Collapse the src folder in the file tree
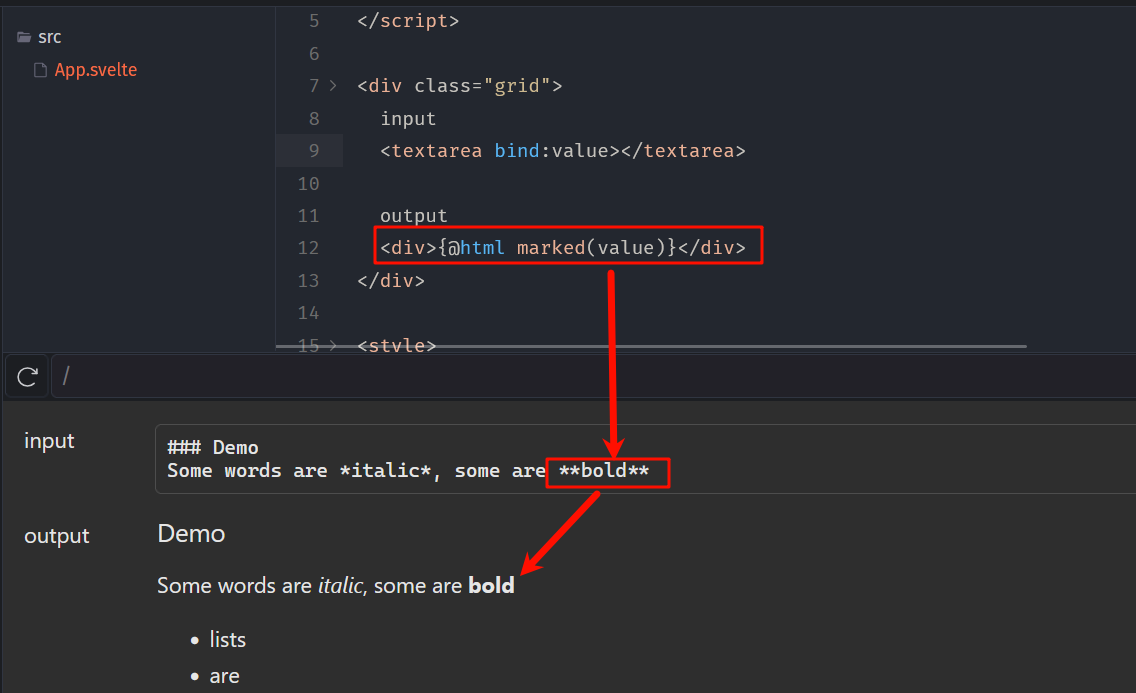Image resolution: width=1136 pixels, height=693 pixels. click(x=49, y=37)
